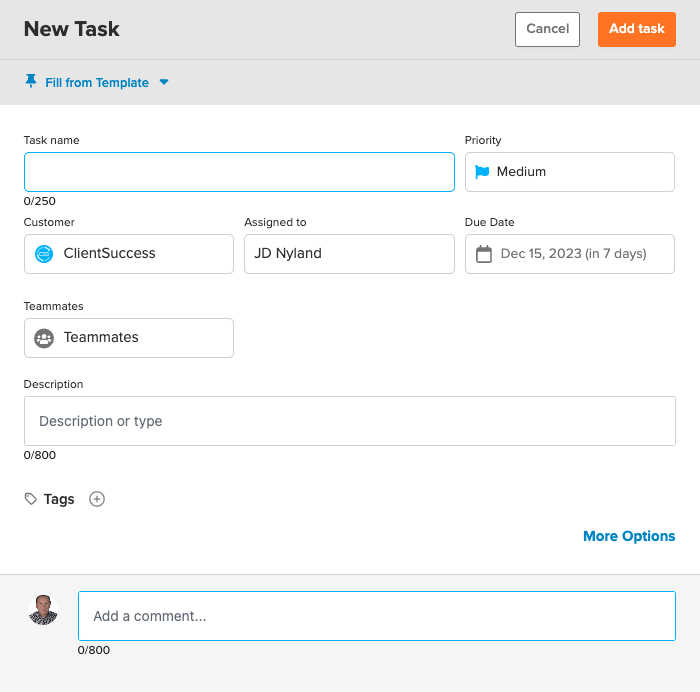Open the More Options link
The width and height of the screenshot is (700, 692).
[x=629, y=536]
